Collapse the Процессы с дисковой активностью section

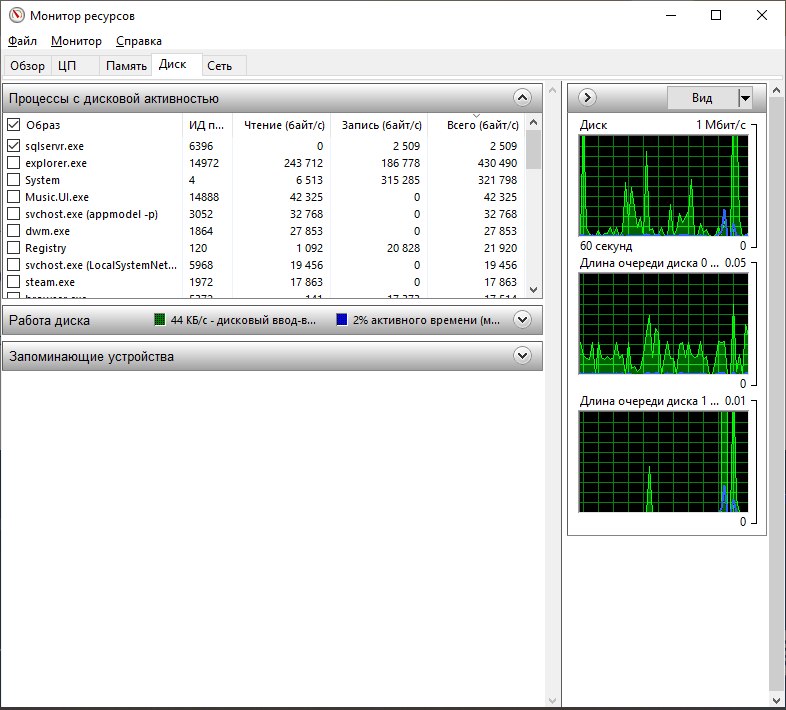point(522,98)
